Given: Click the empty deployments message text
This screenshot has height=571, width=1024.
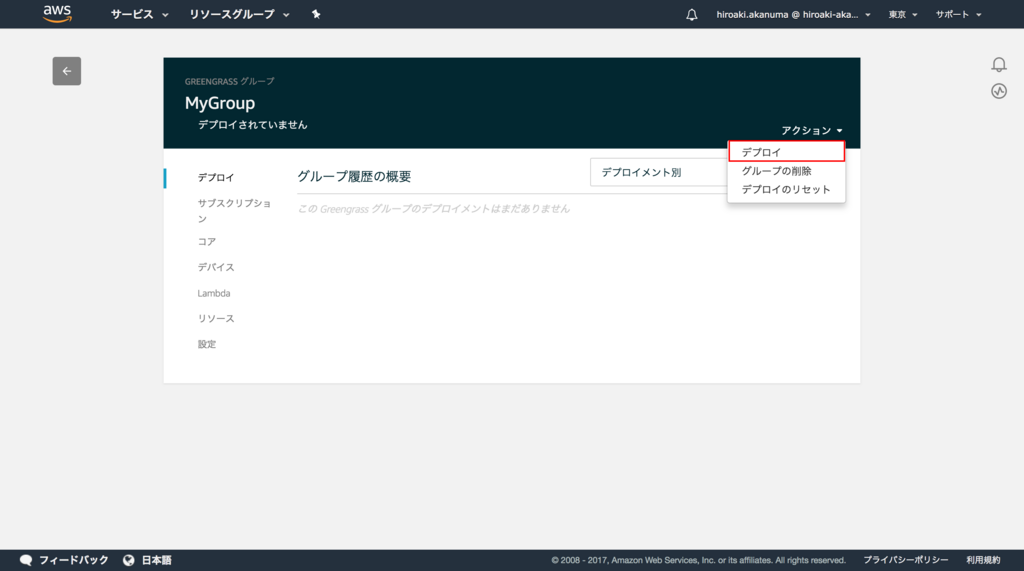Looking at the screenshot, I should tap(434, 209).
